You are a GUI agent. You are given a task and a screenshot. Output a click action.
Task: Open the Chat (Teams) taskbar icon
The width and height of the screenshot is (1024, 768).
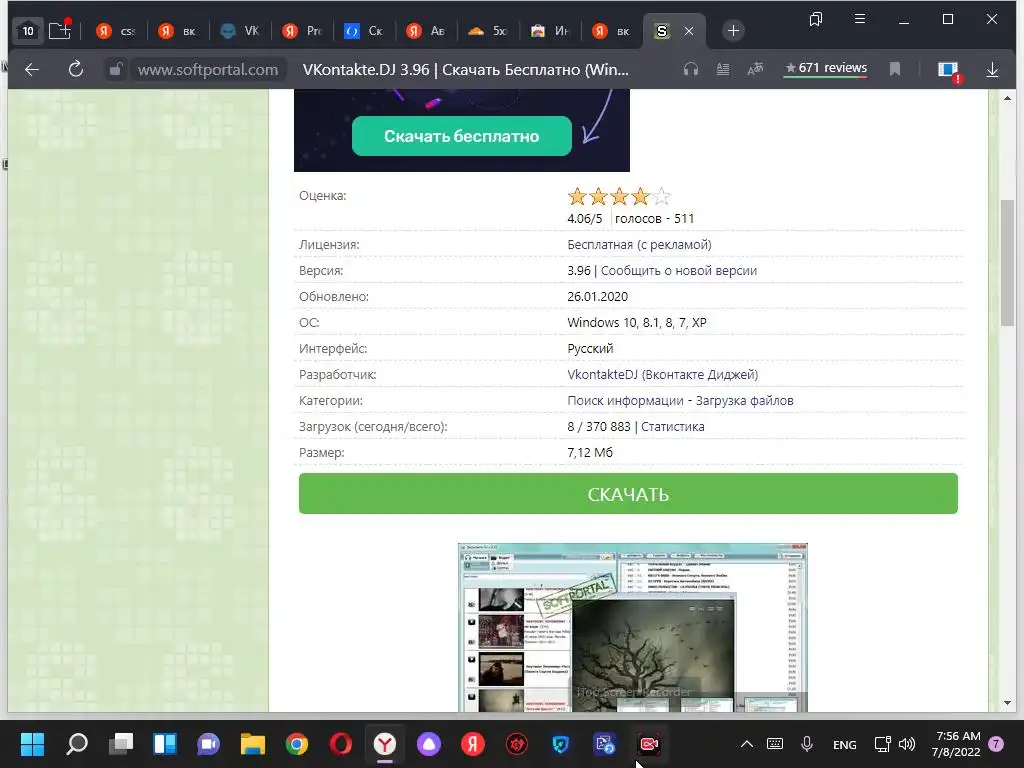click(208, 744)
